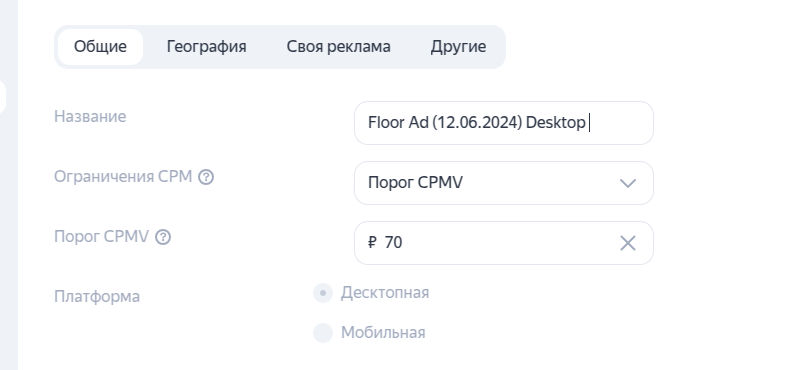Switch to the География tab
Image resolution: width=799 pixels, height=370 pixels.
pos(206,47)
